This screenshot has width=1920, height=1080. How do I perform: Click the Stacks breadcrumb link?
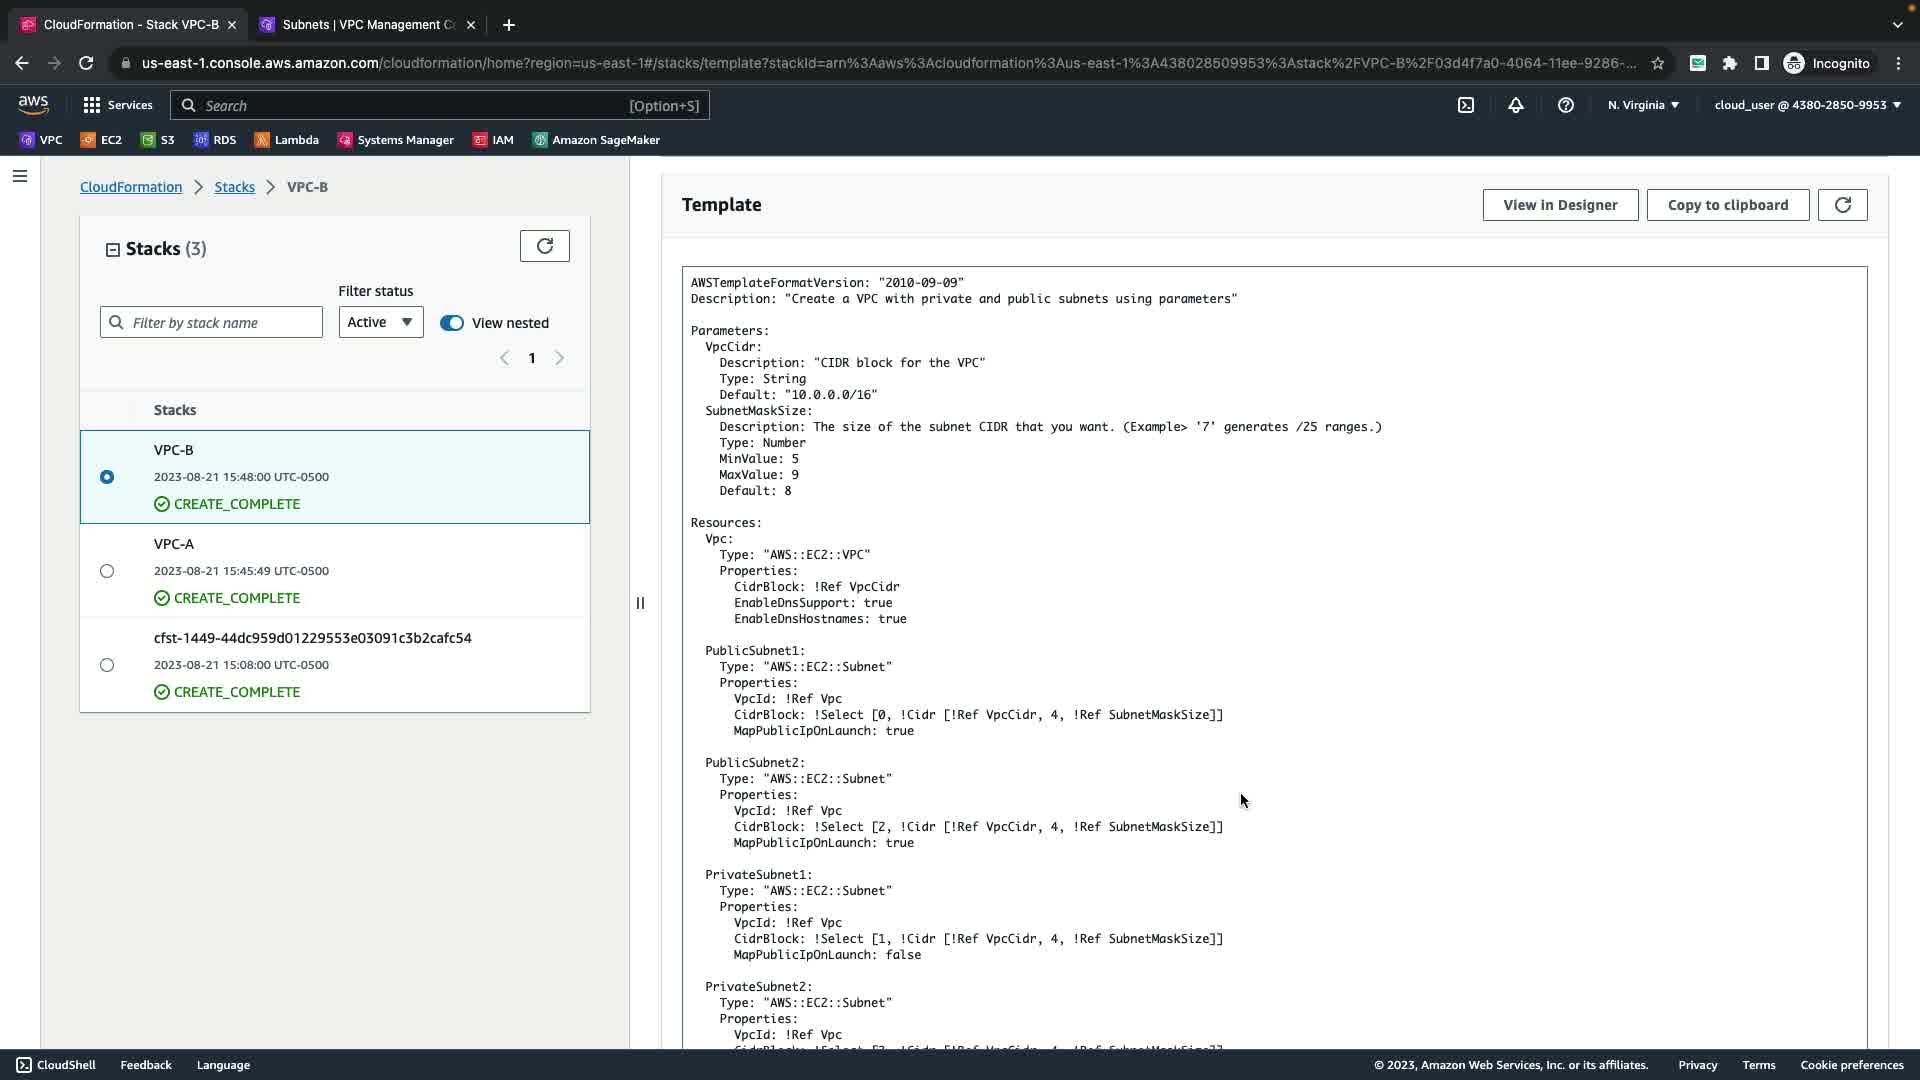(234, 187)
